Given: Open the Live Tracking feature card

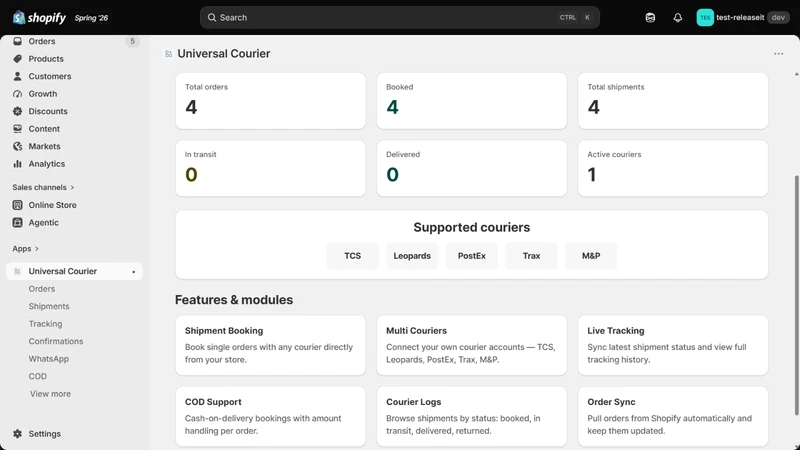Looking at the screenshot, I should [x=673, y=345].
